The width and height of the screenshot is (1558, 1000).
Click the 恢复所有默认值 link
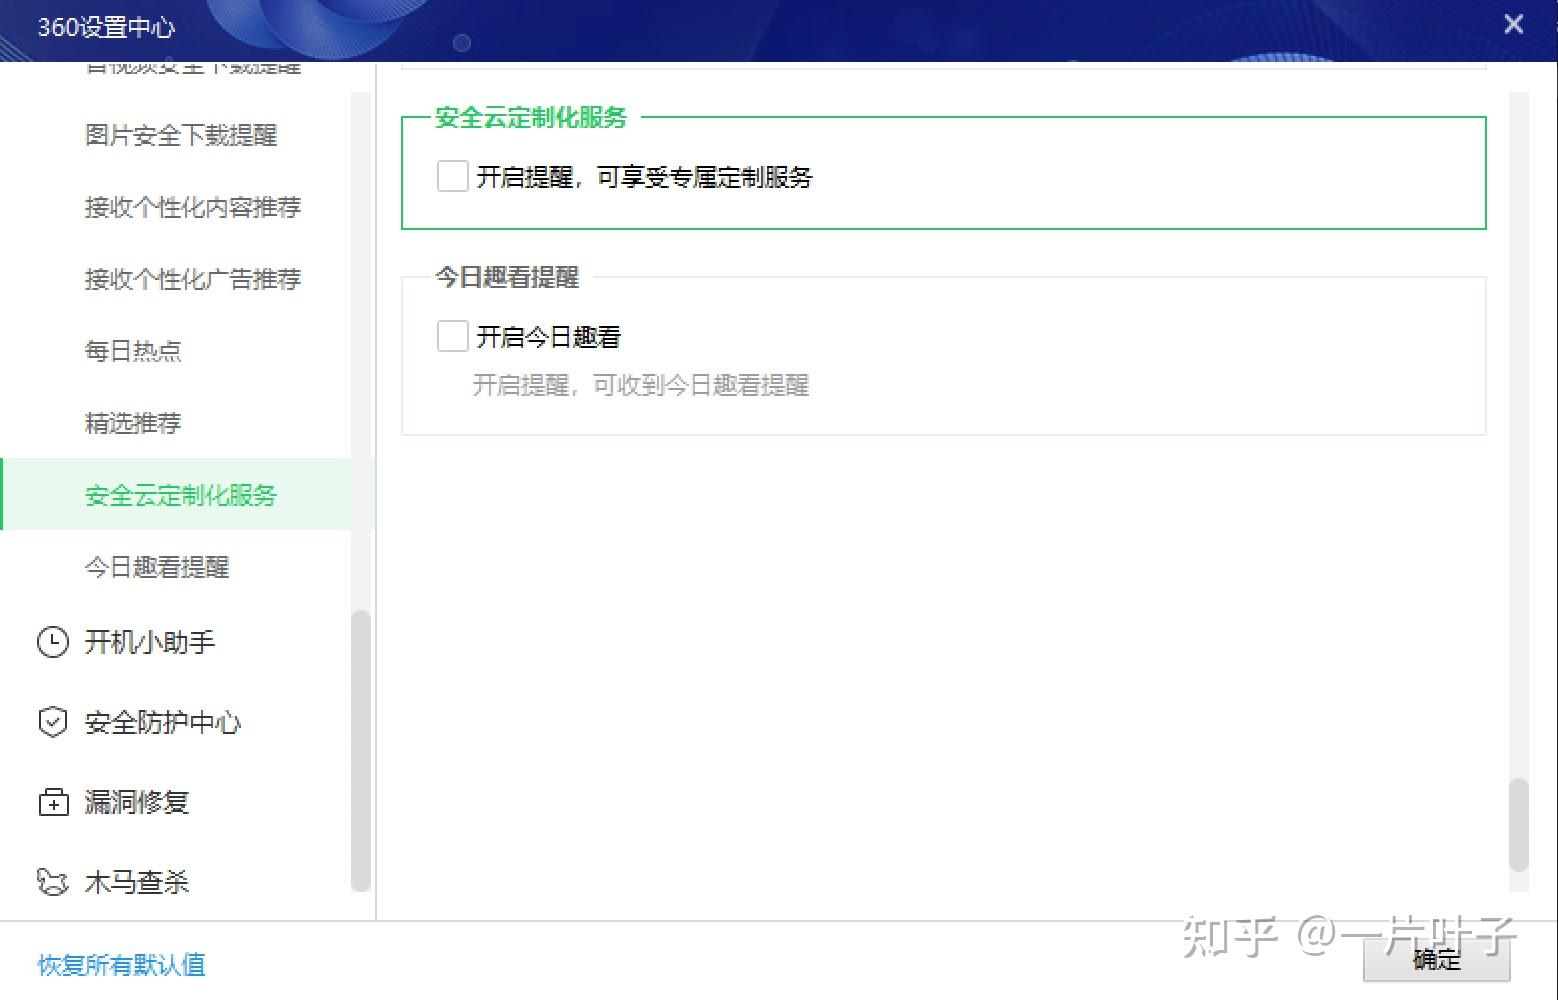[x=122, y=965]
